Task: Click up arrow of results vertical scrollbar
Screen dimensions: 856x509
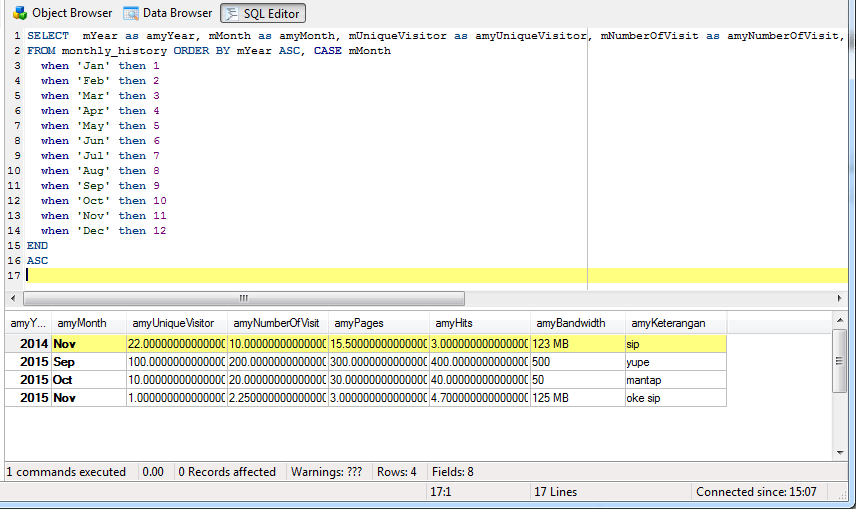Action: (840, 320)
